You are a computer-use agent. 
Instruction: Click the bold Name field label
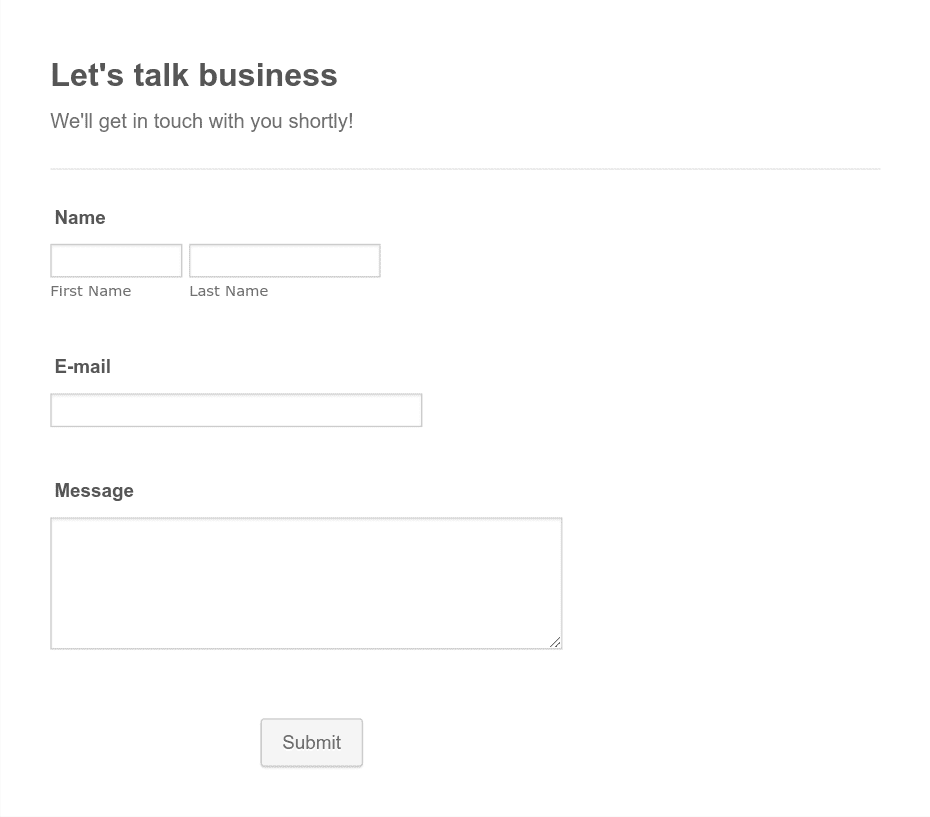80,218
